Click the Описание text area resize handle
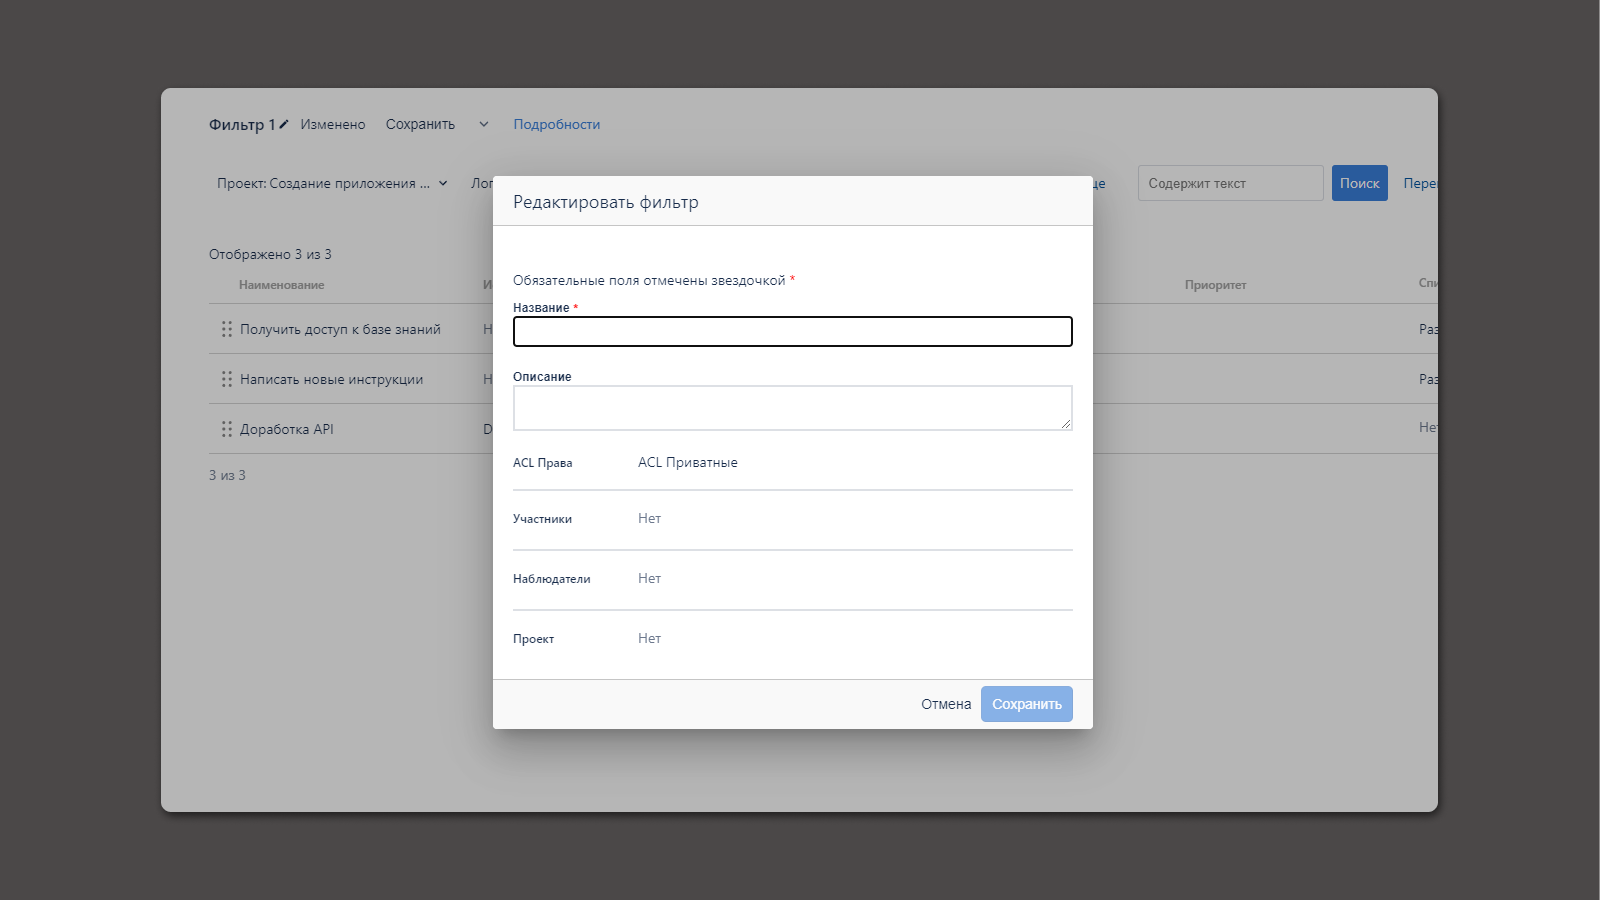 [1066, 424]
